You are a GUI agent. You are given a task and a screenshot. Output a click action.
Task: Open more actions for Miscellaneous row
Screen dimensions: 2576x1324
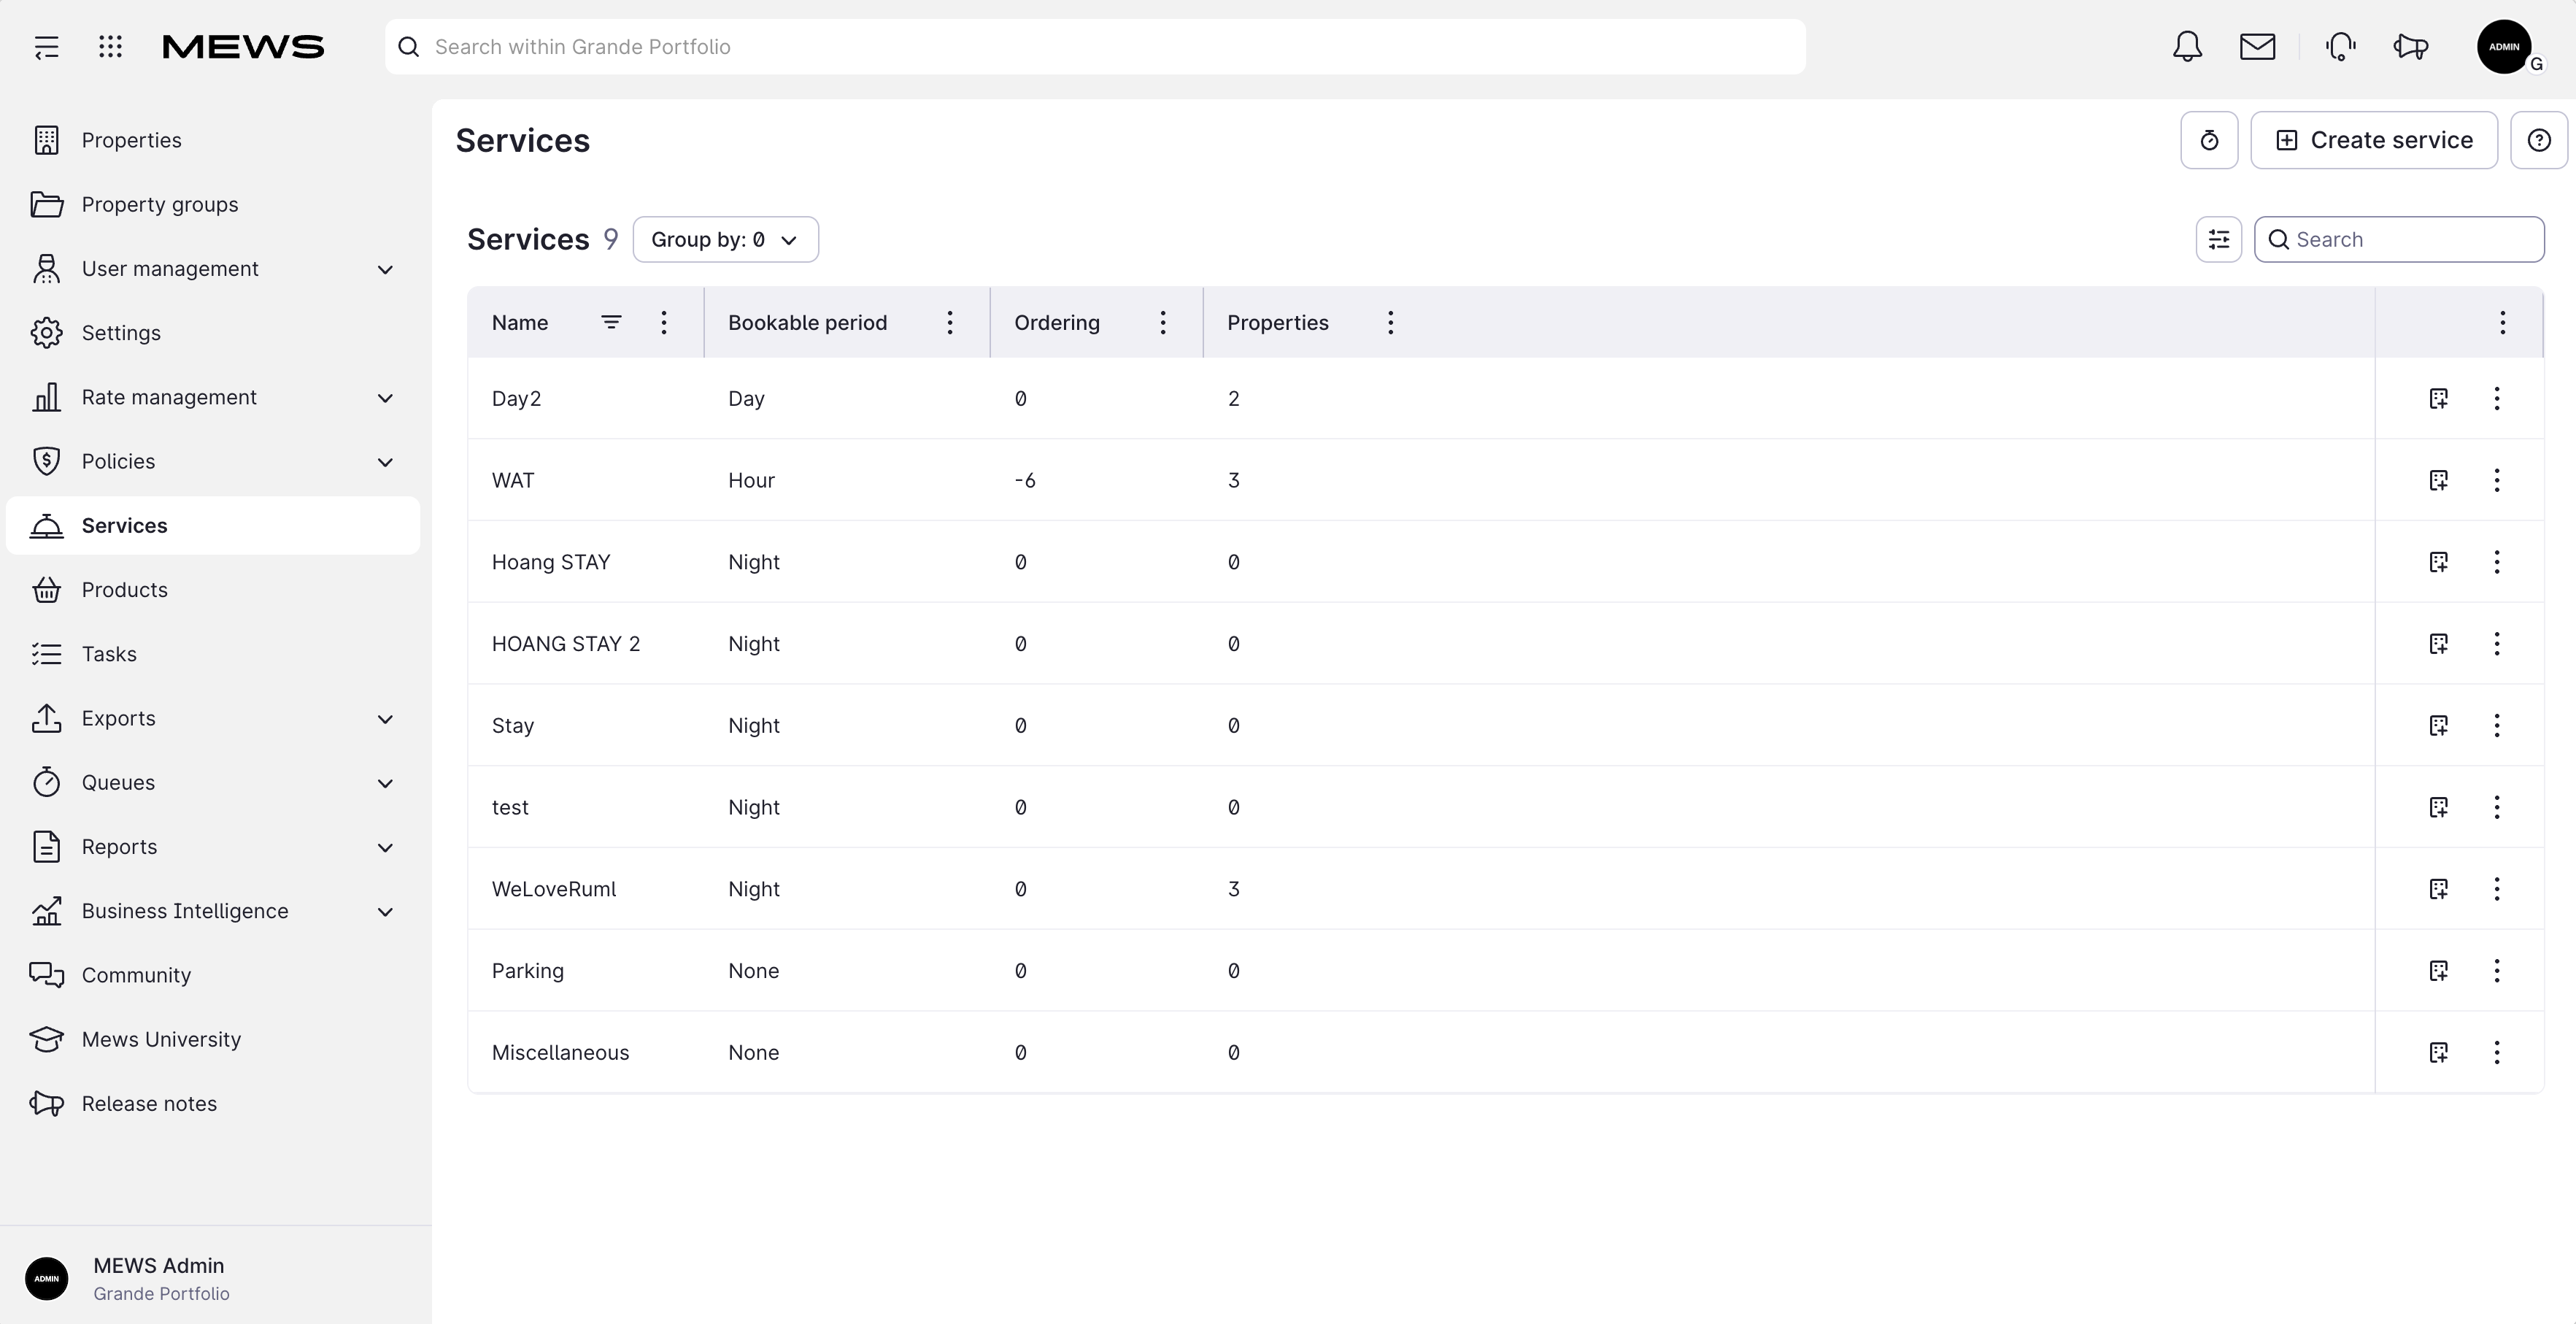[2496, 1052]
